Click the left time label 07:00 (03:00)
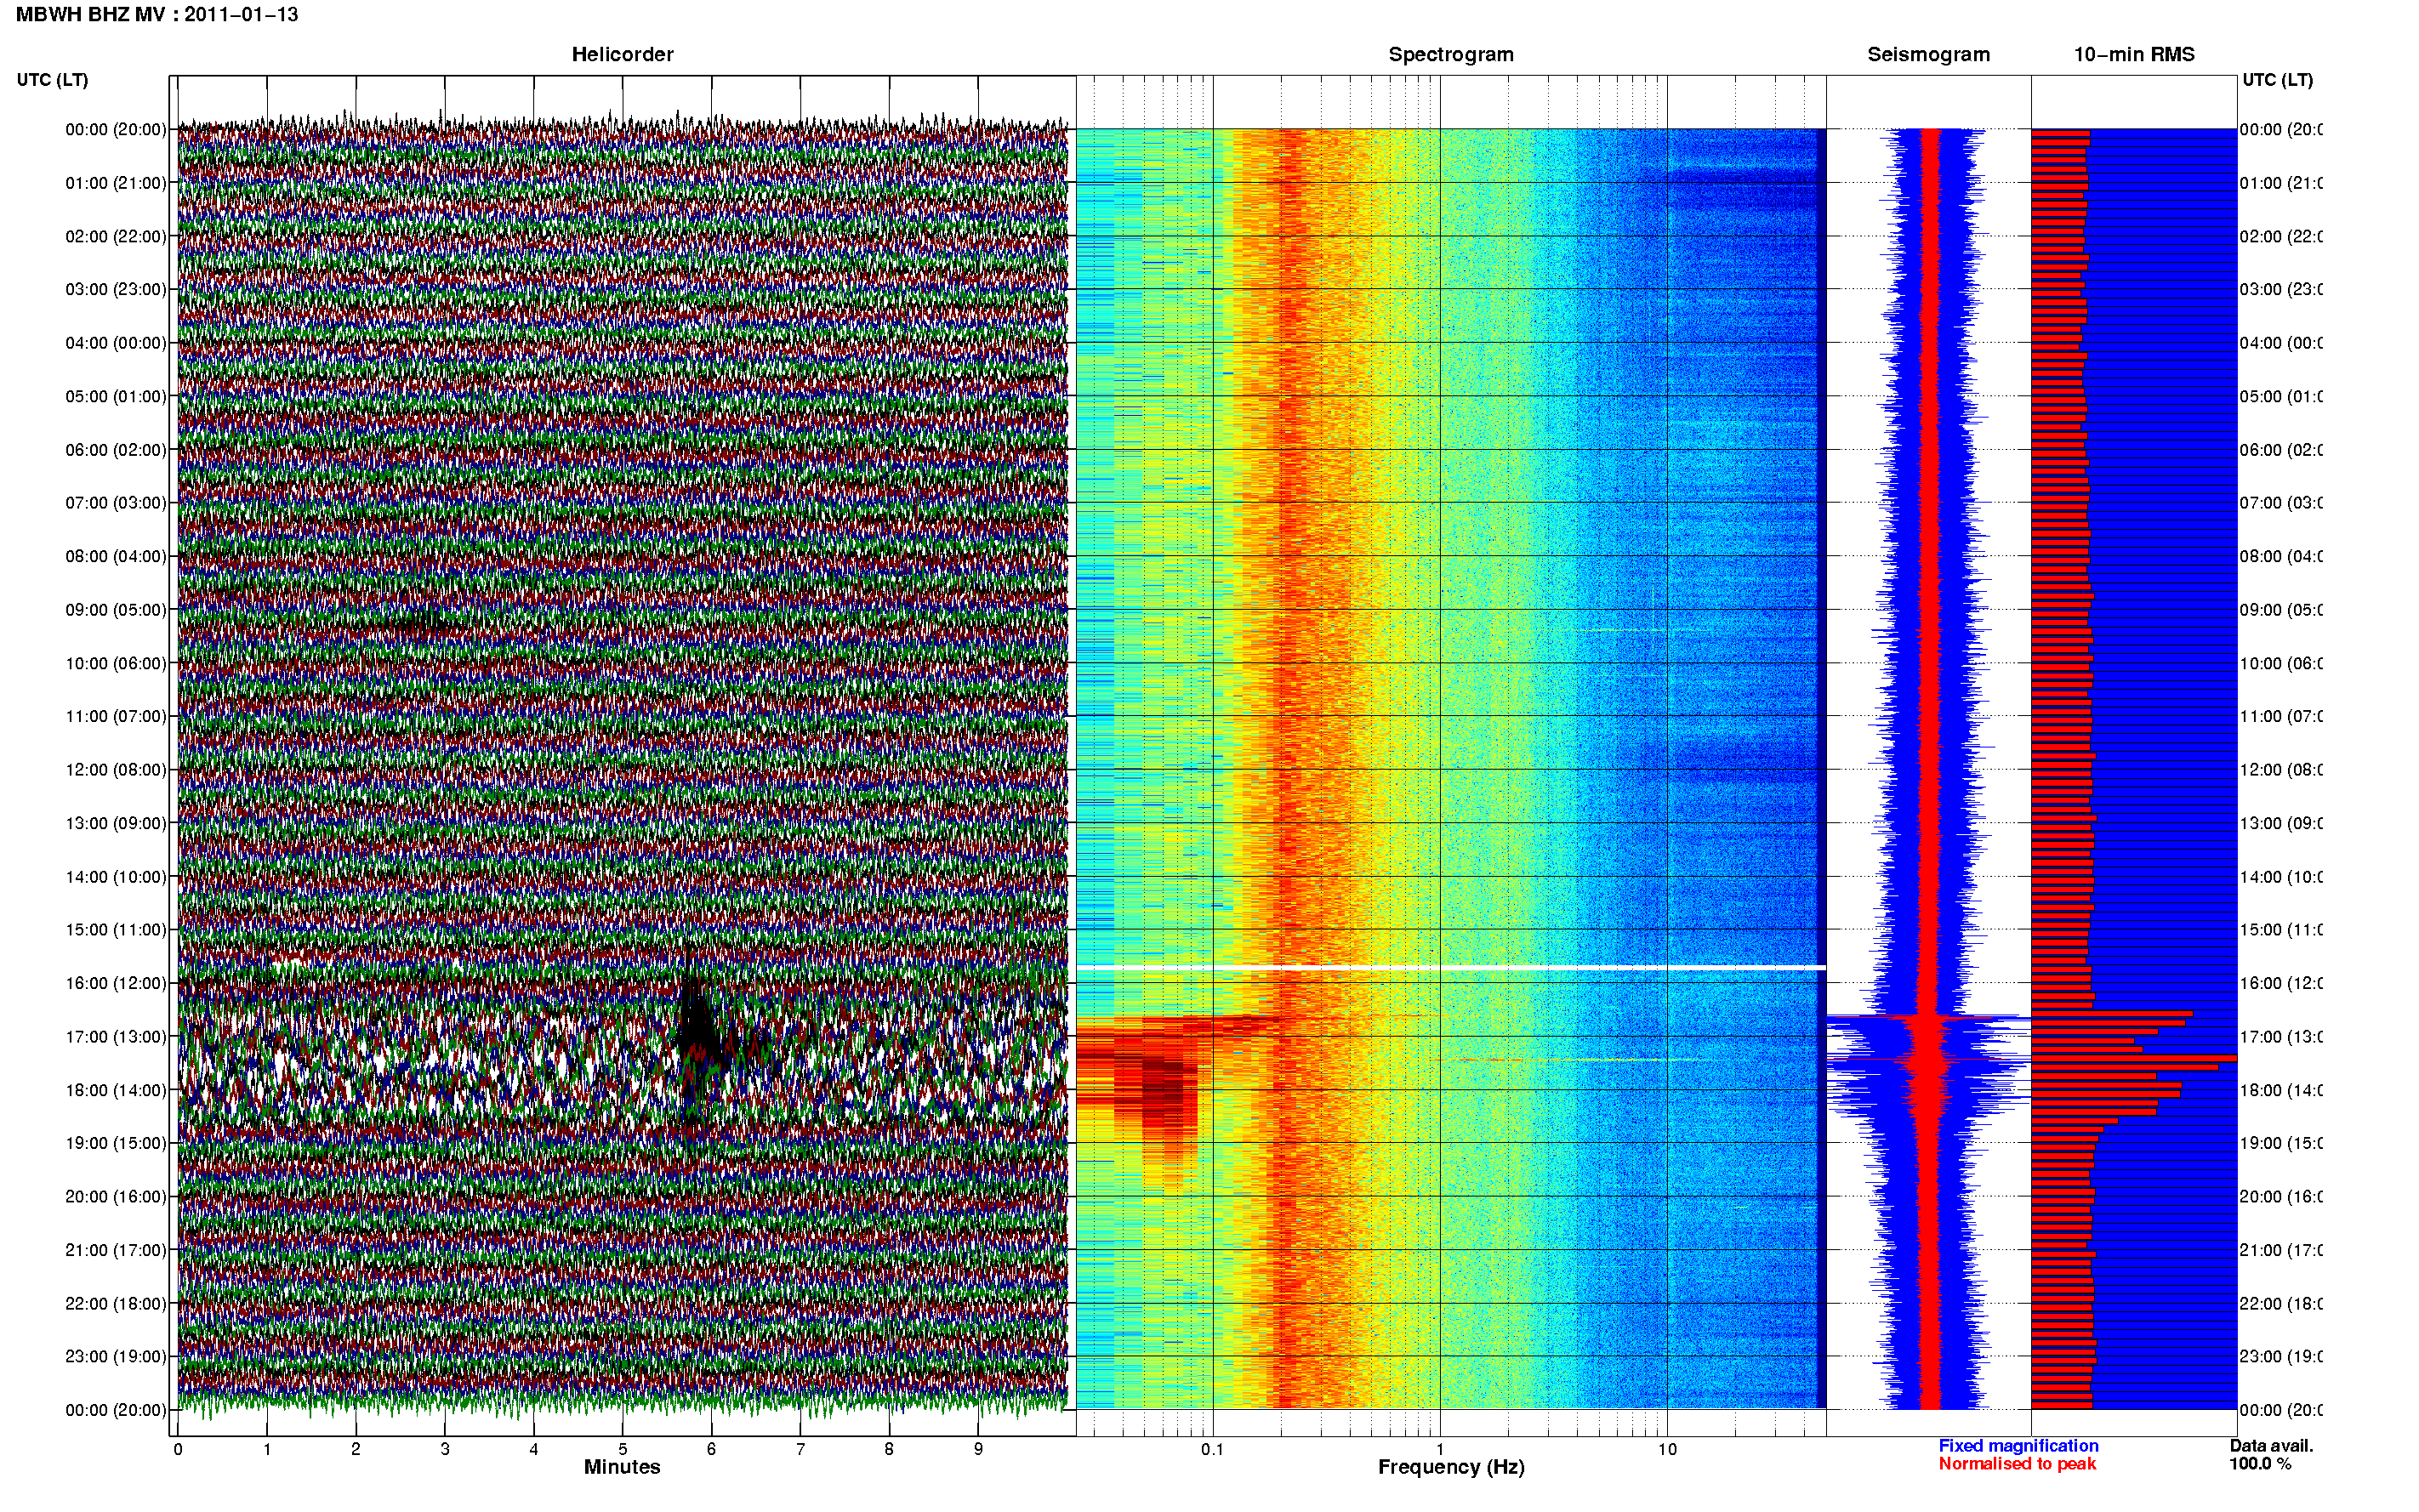Screen dimensions: 2419x1512 [116, 503]
